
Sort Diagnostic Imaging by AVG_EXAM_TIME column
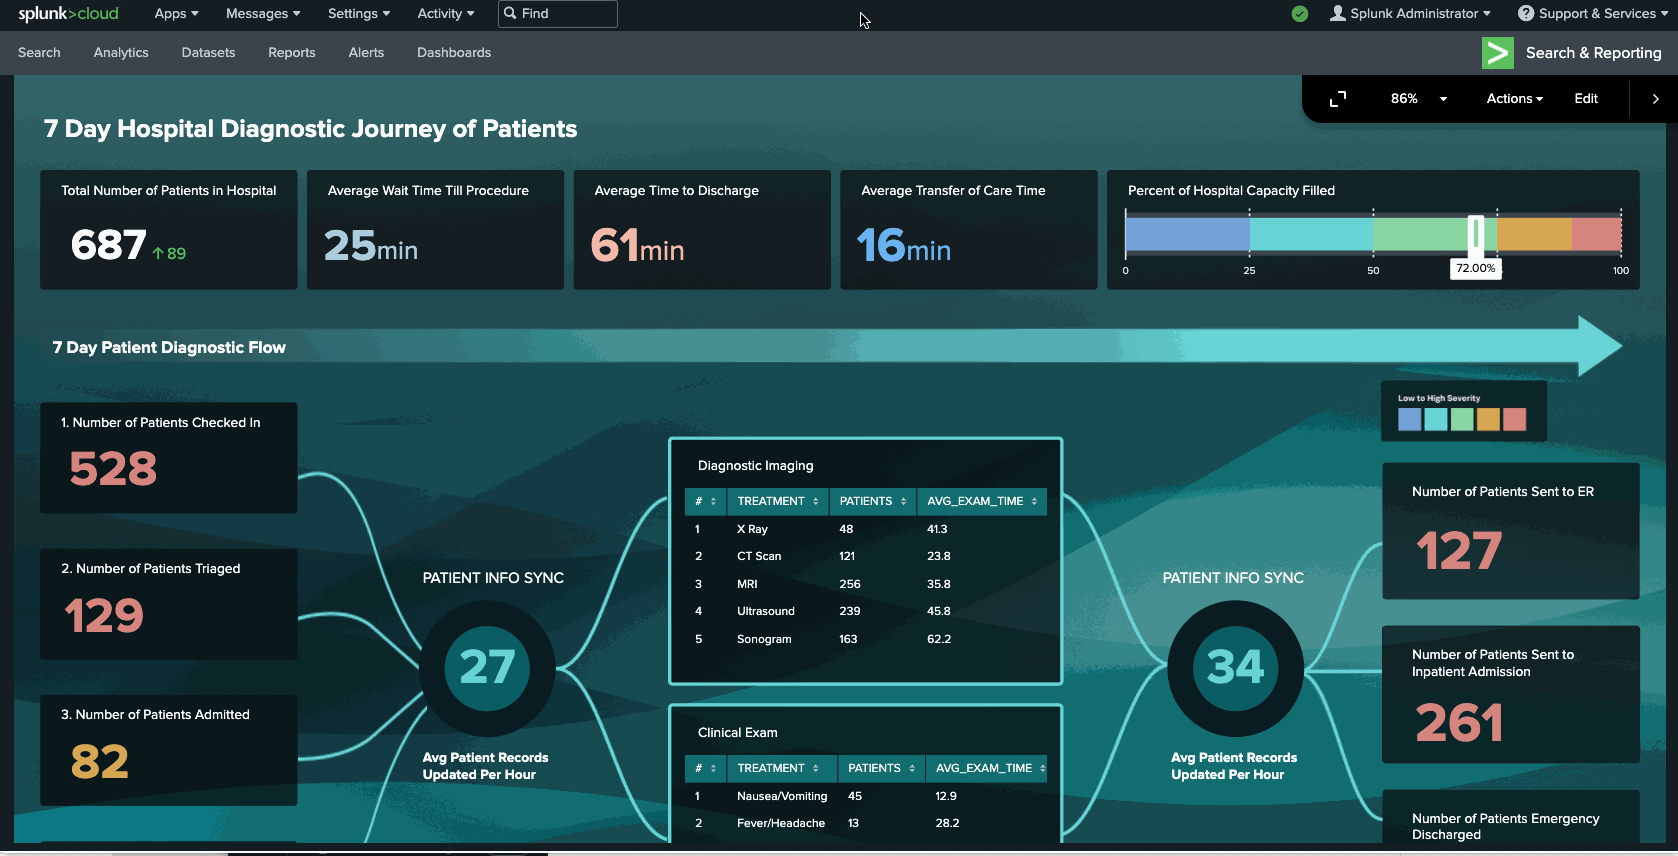[981, 501]
